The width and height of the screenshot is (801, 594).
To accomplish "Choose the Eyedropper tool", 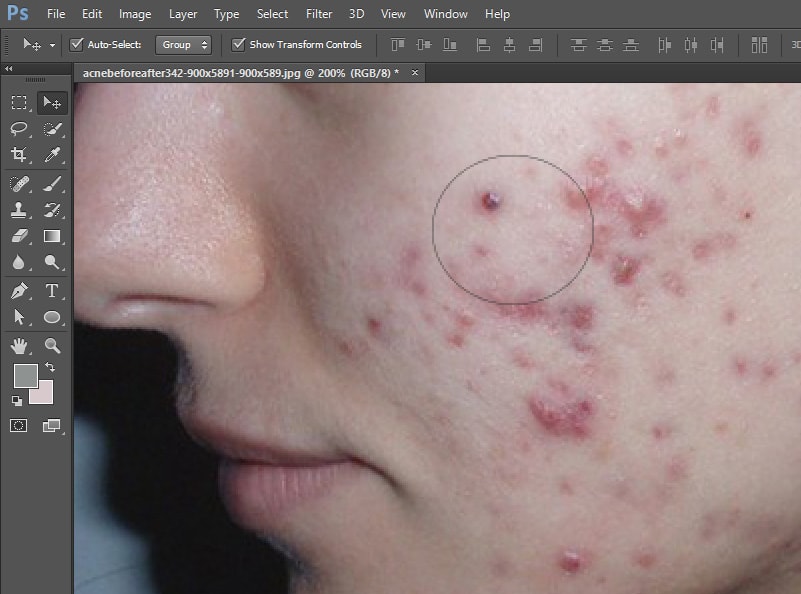I will (x=52, y=155).
